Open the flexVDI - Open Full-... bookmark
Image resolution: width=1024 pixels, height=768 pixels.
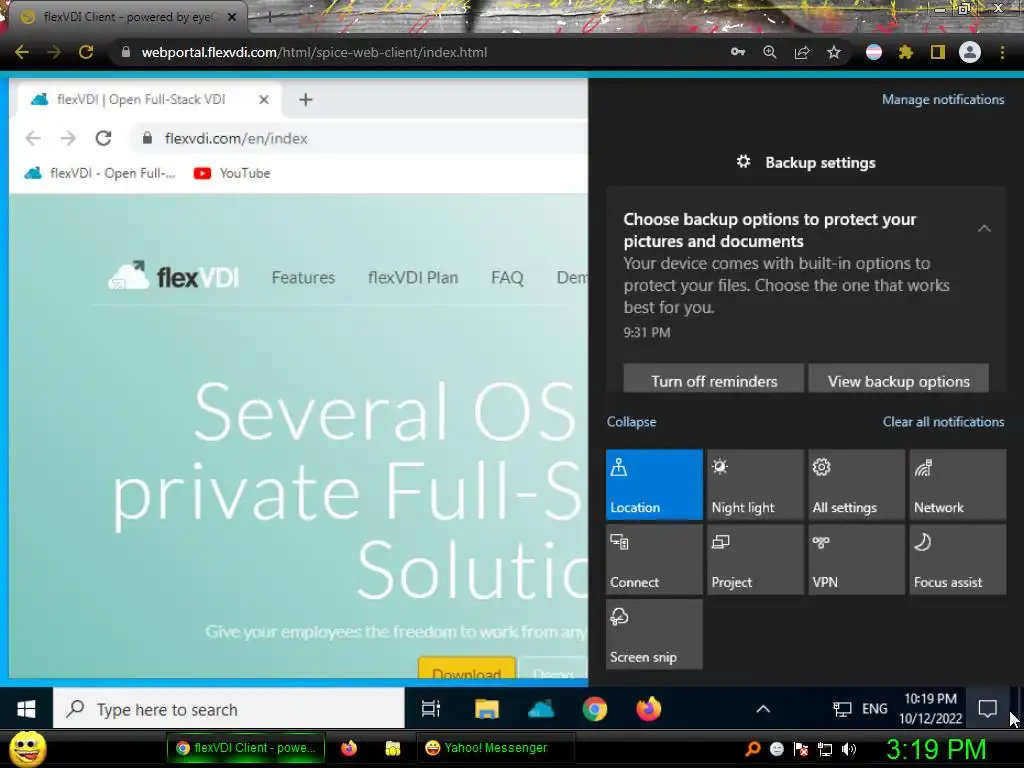click(x=100, y=173)
